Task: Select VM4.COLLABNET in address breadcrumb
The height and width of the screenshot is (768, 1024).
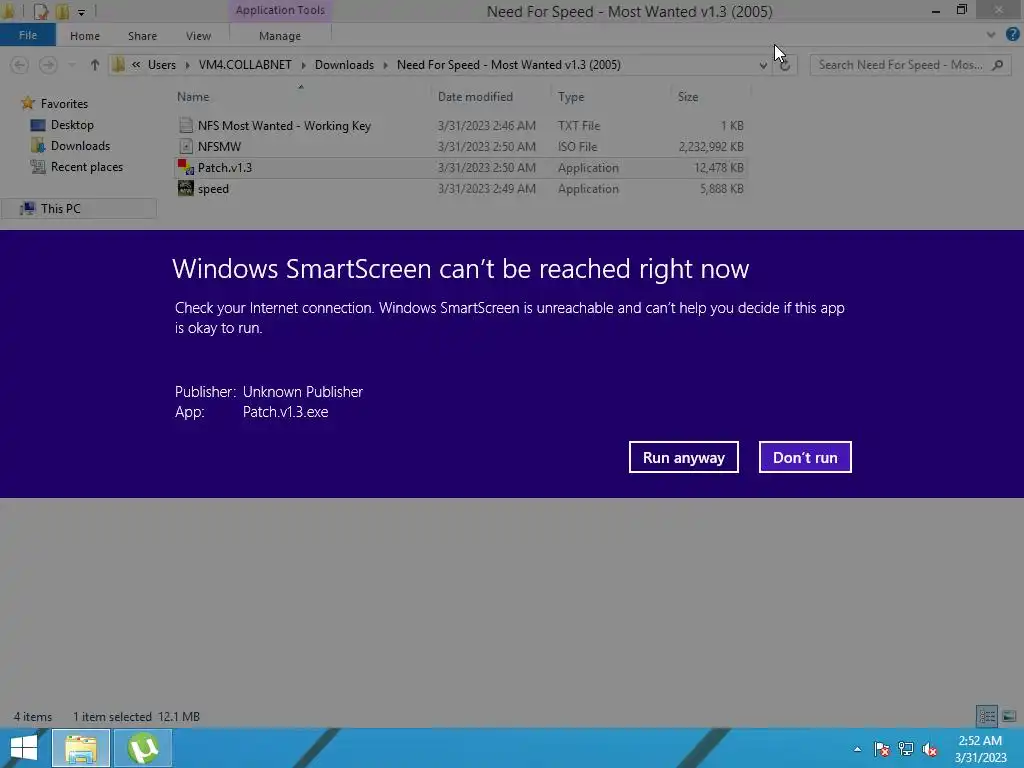Action: [245, 65]
